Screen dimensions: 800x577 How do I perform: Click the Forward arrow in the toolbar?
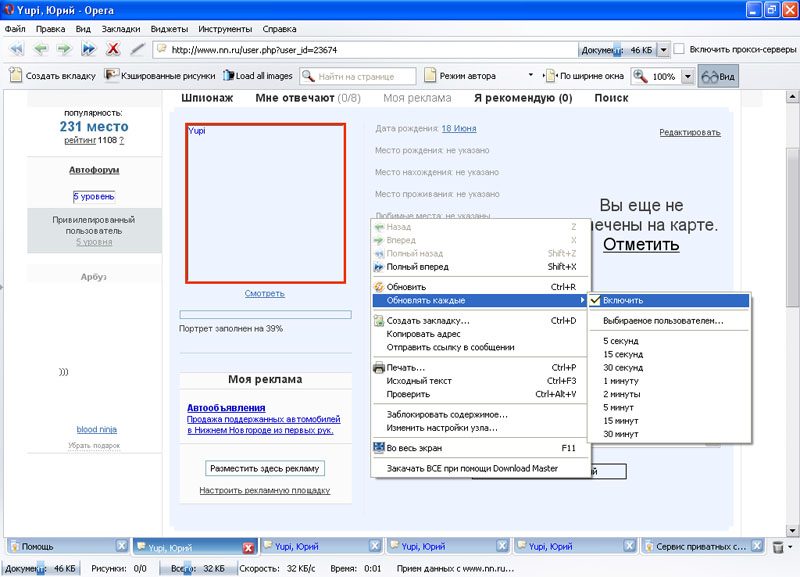64,49
